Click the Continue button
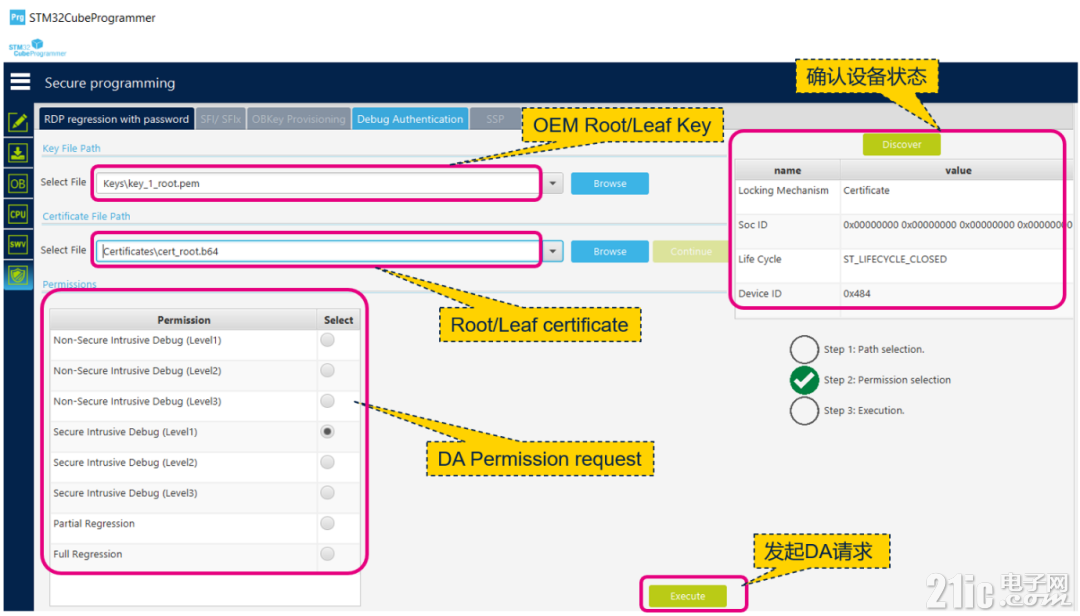This screenshot has height=616, width=1080. coord(691,251)
